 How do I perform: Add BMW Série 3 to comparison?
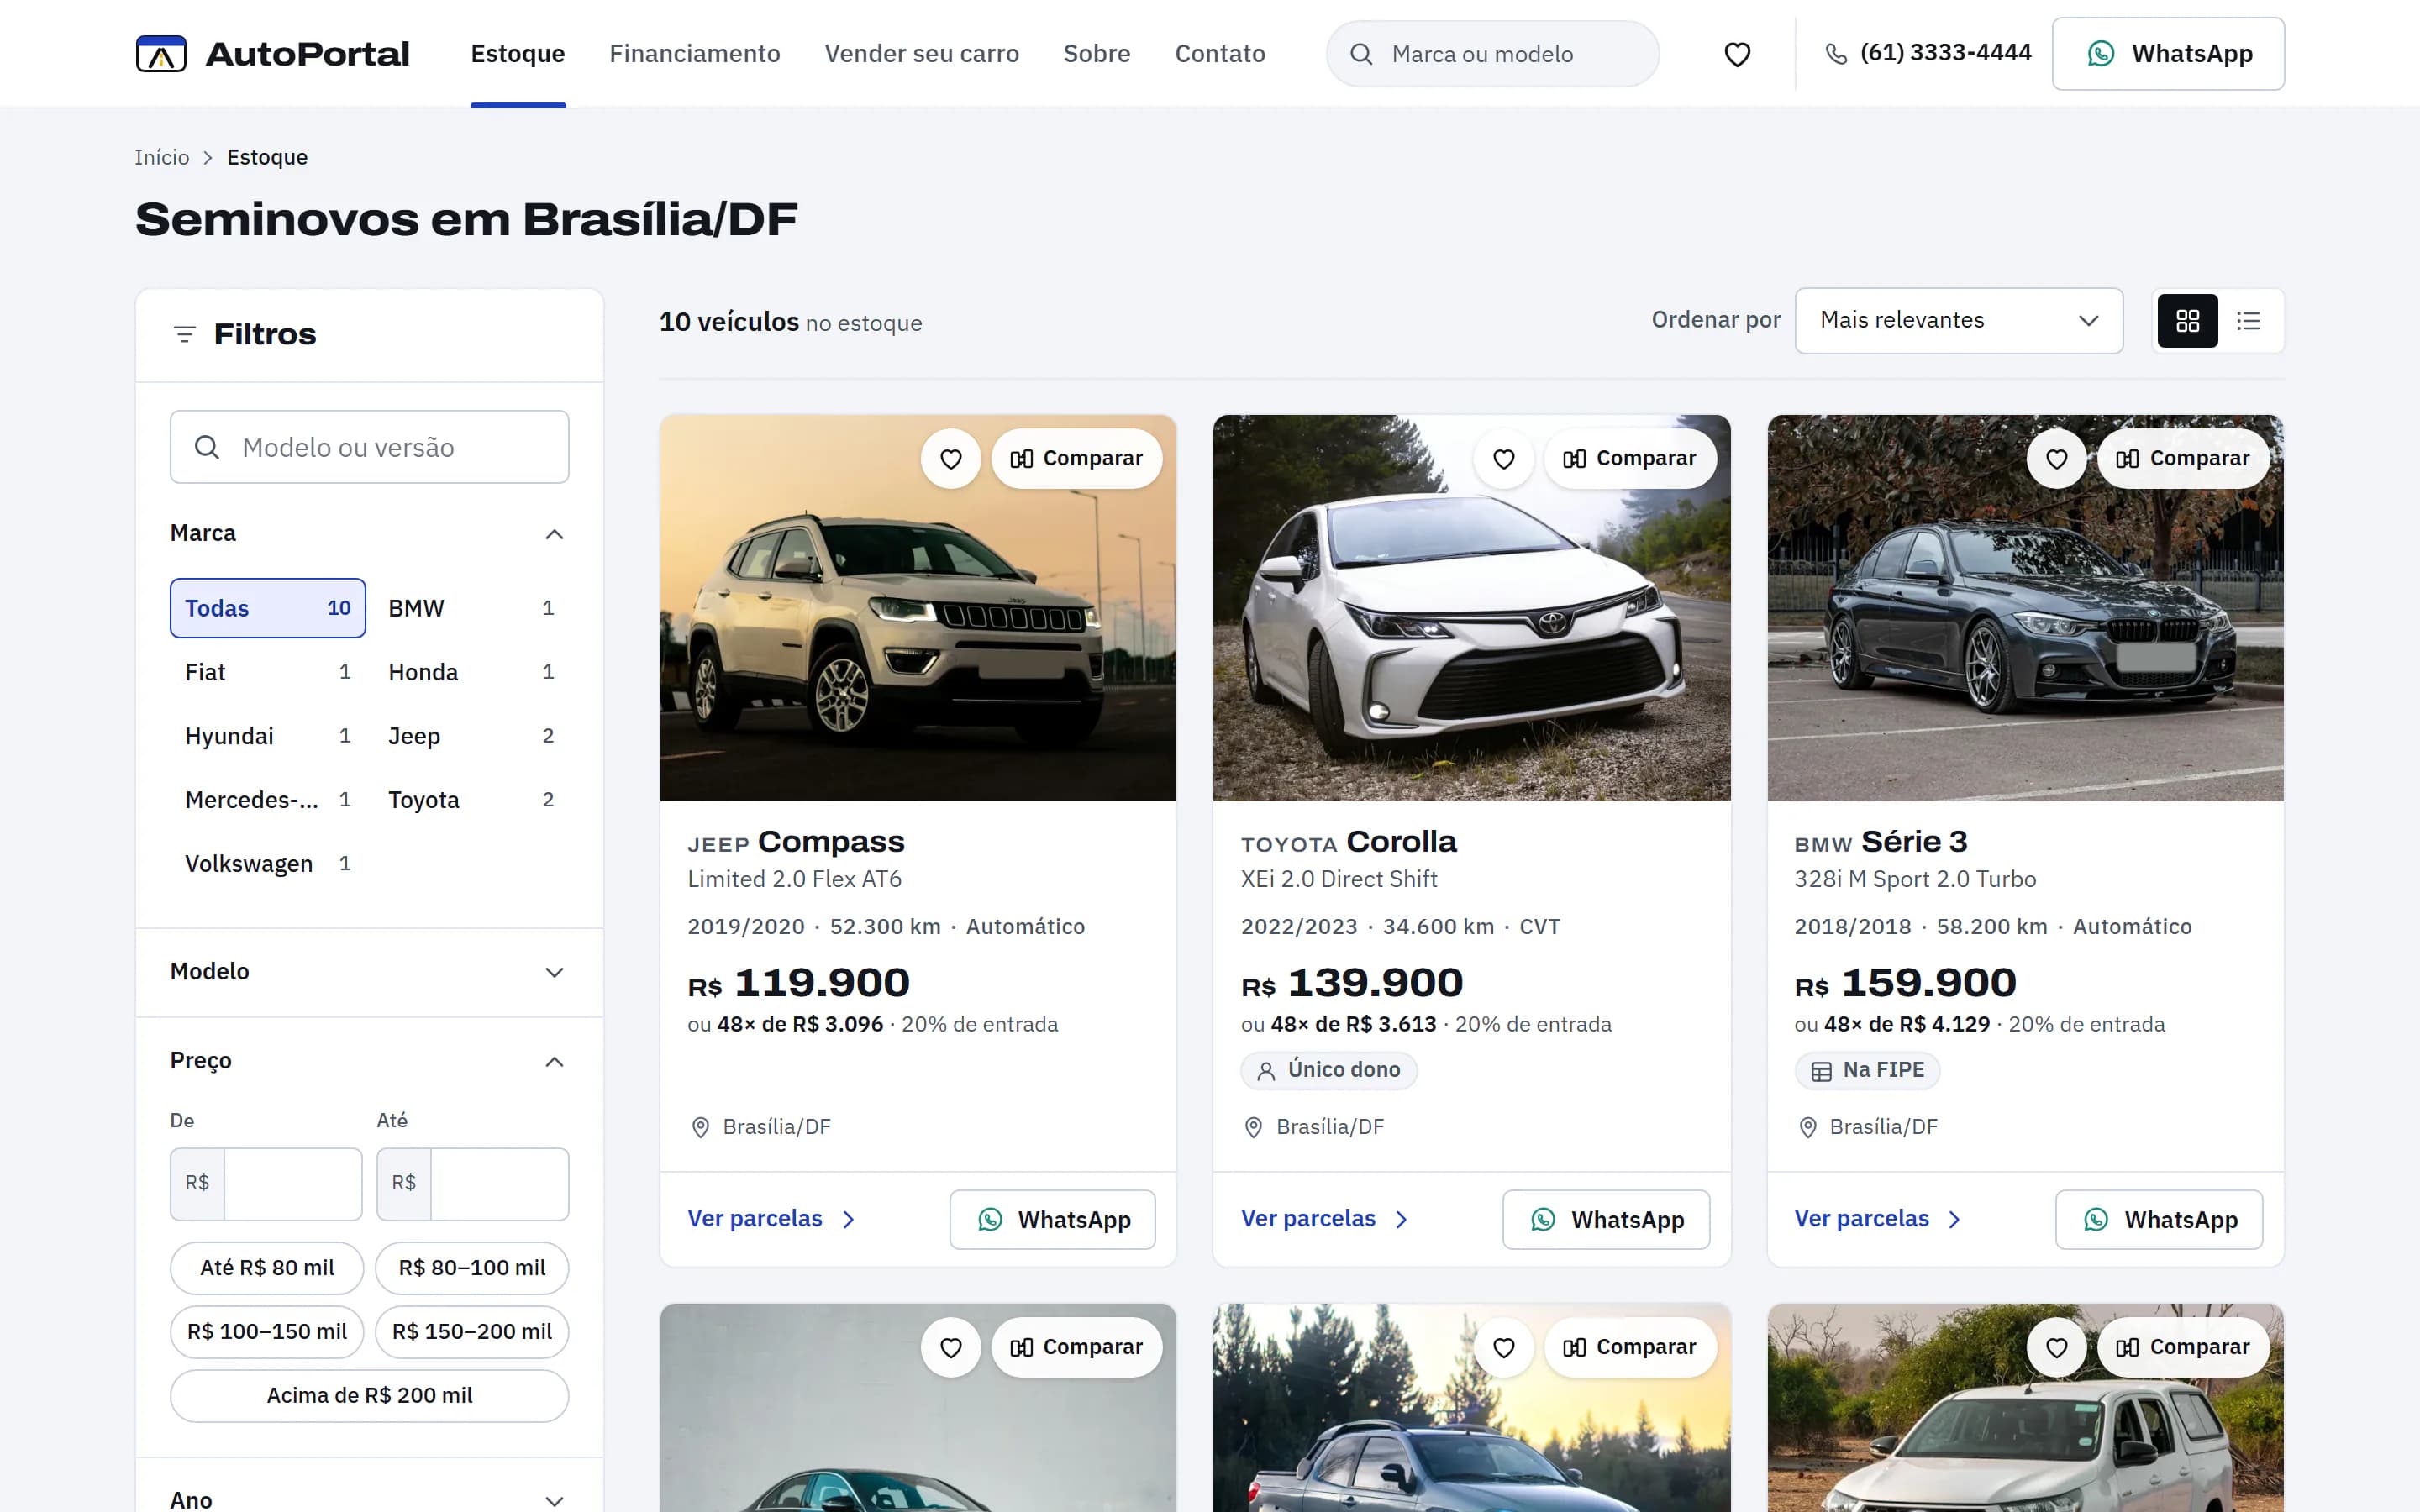click(2183, 459)
